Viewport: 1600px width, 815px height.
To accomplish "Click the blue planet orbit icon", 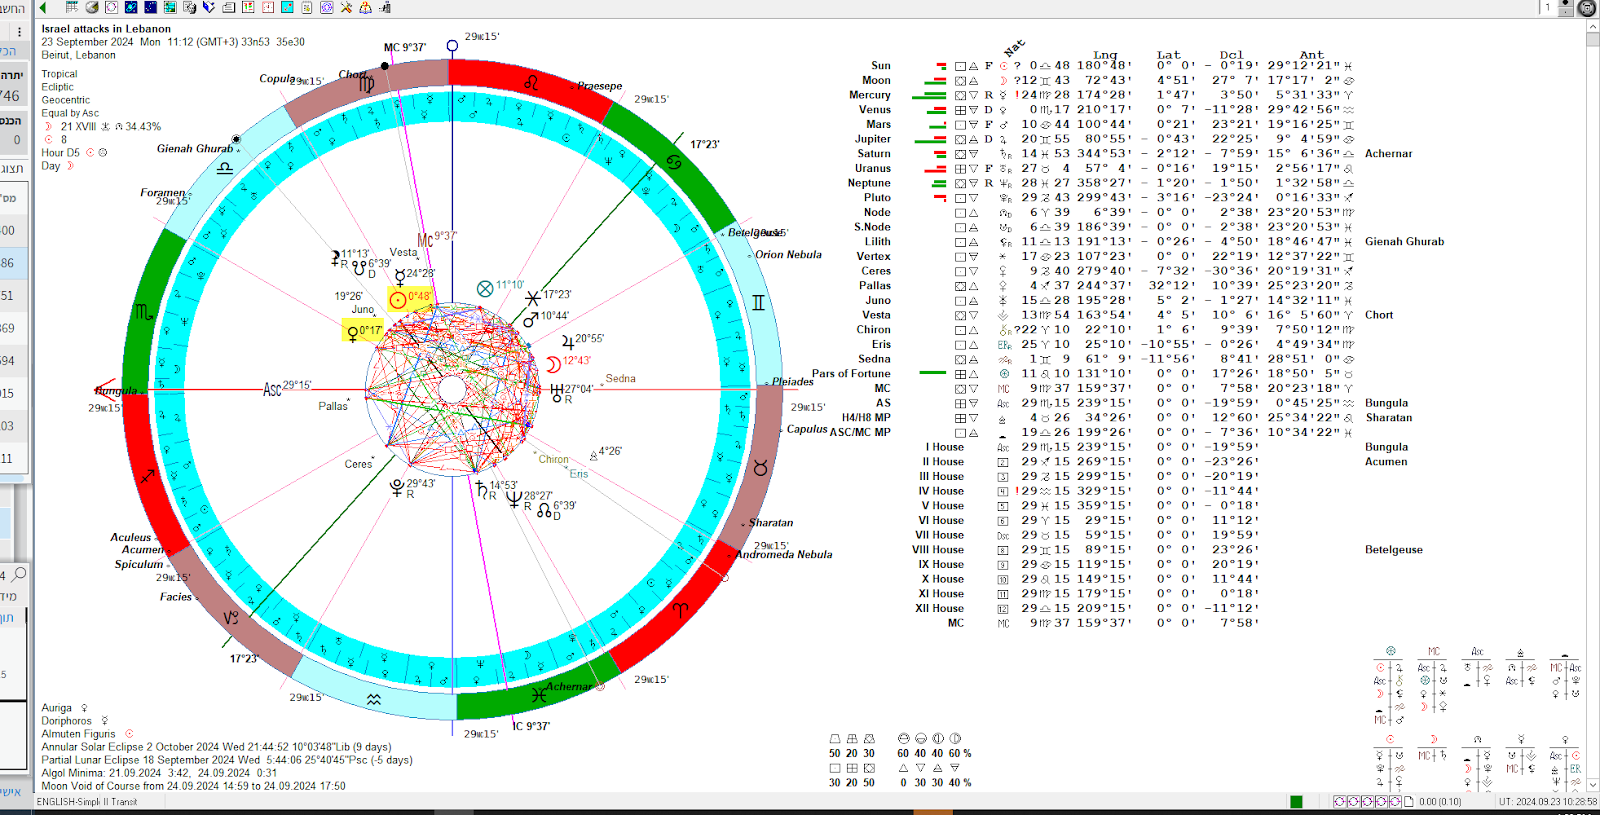I will pos(131,7).
